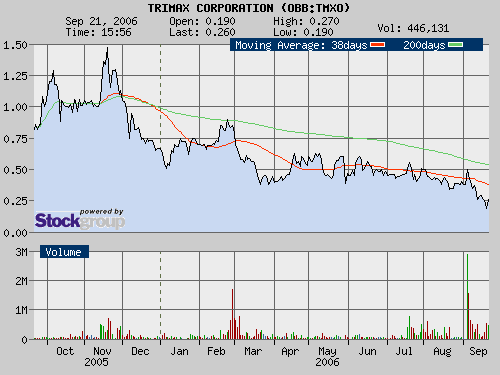Click the Nov 2005 month label

tap(99, 356)
